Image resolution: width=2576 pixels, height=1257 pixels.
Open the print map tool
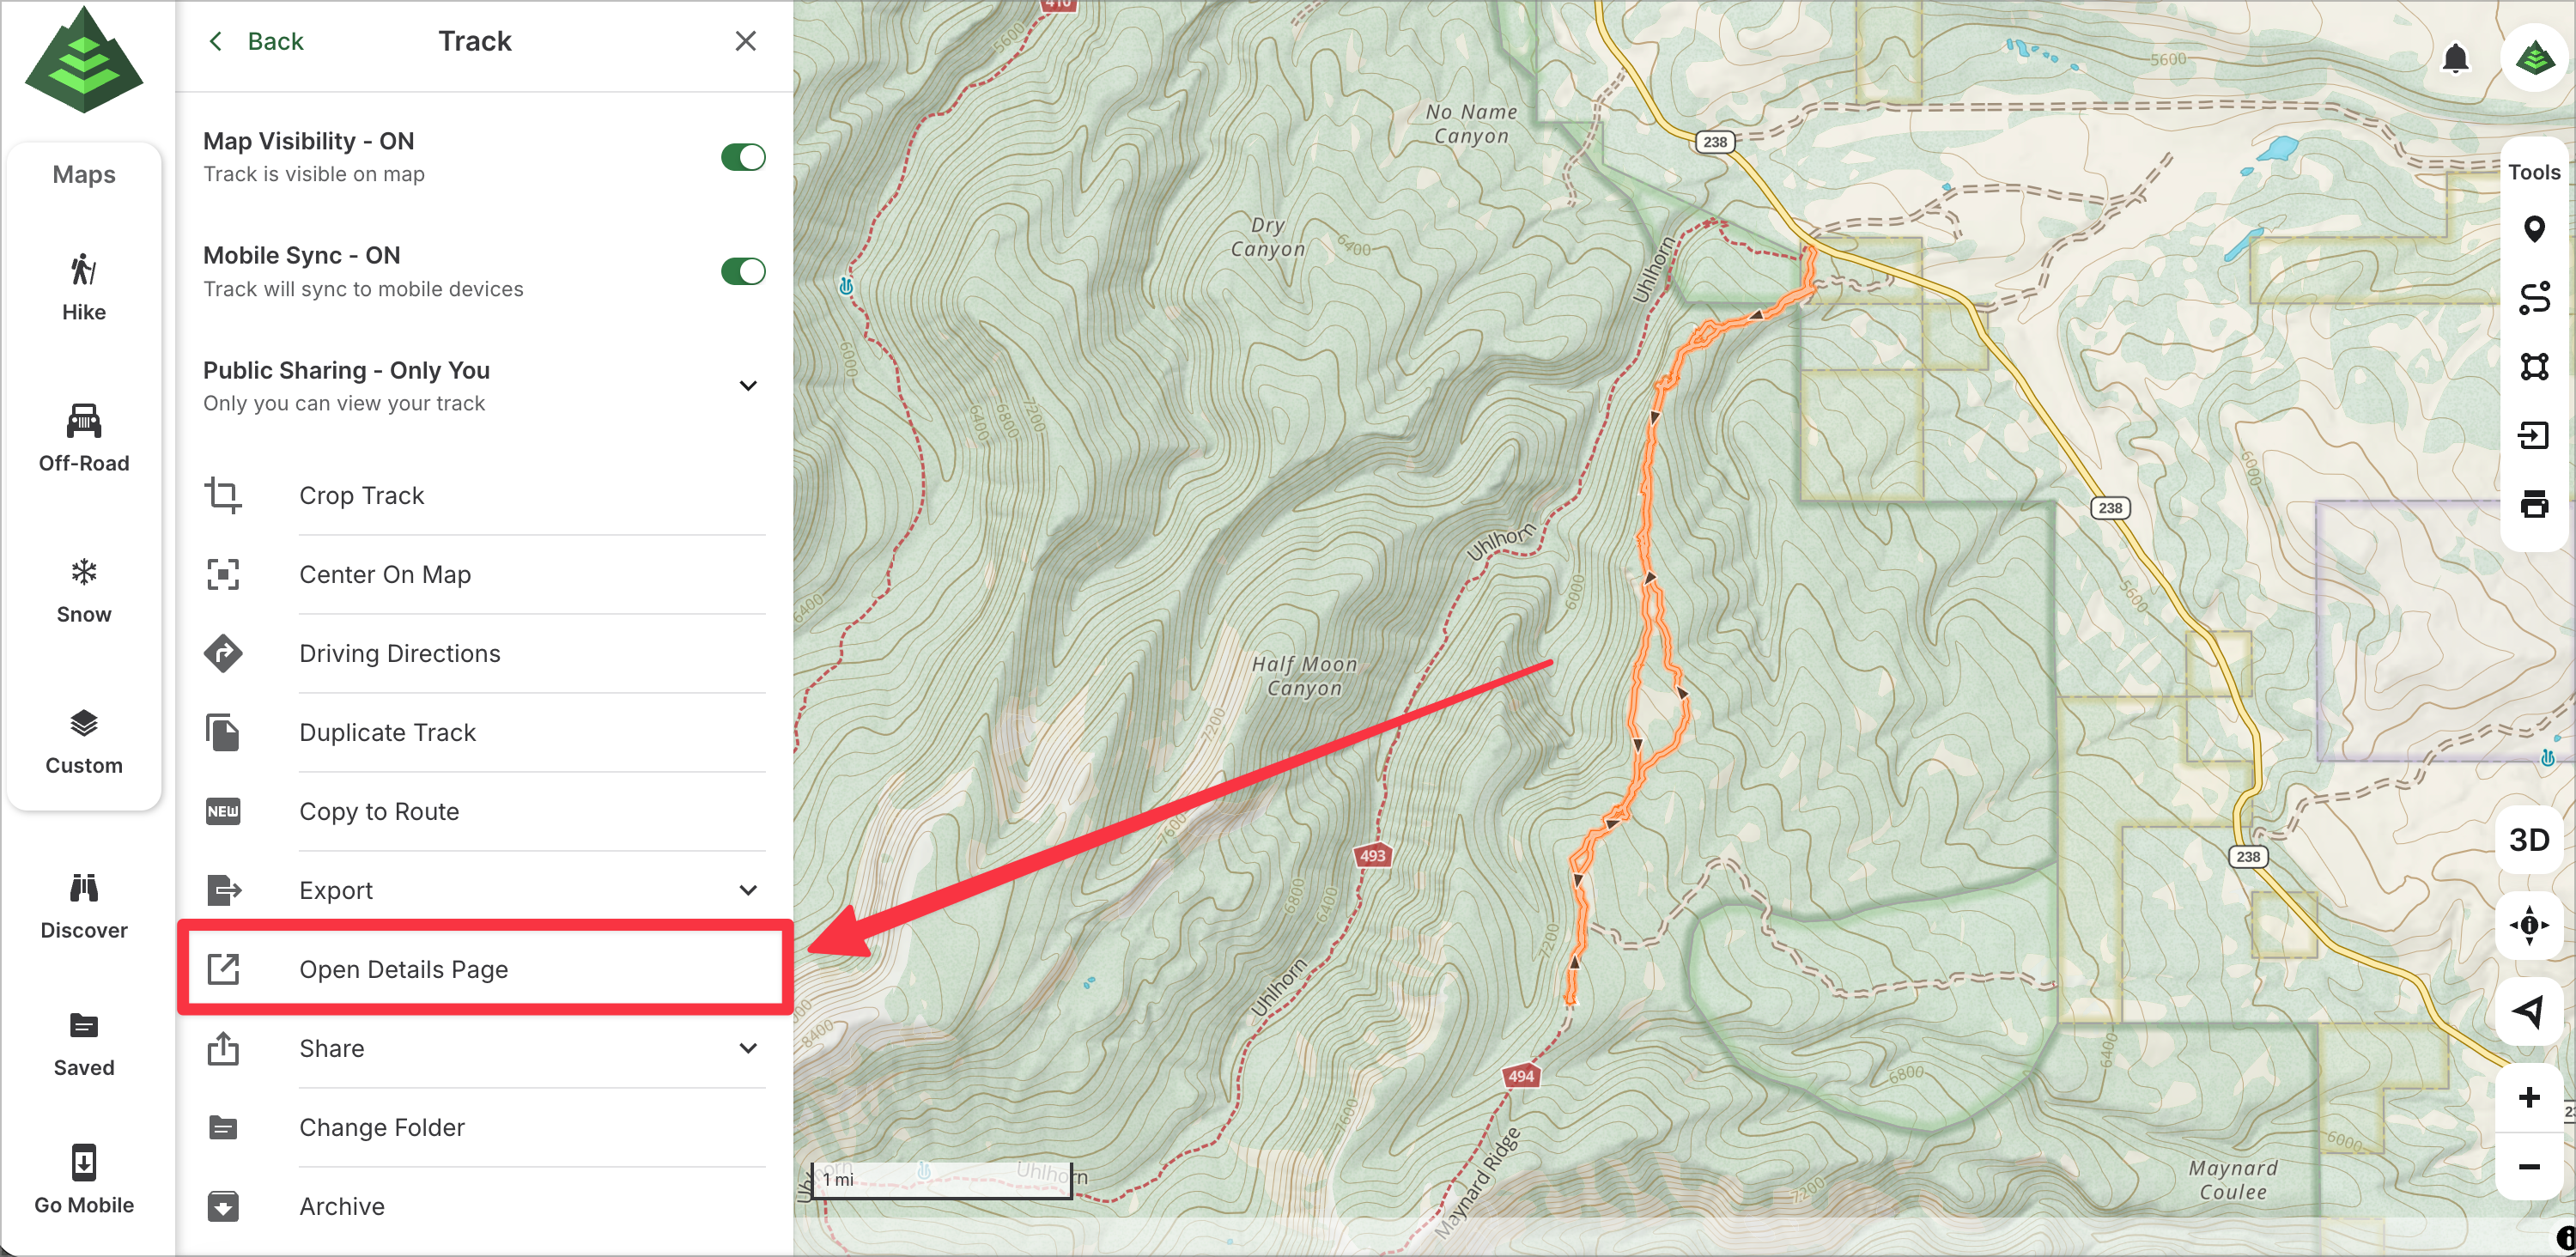(2533, 504)
